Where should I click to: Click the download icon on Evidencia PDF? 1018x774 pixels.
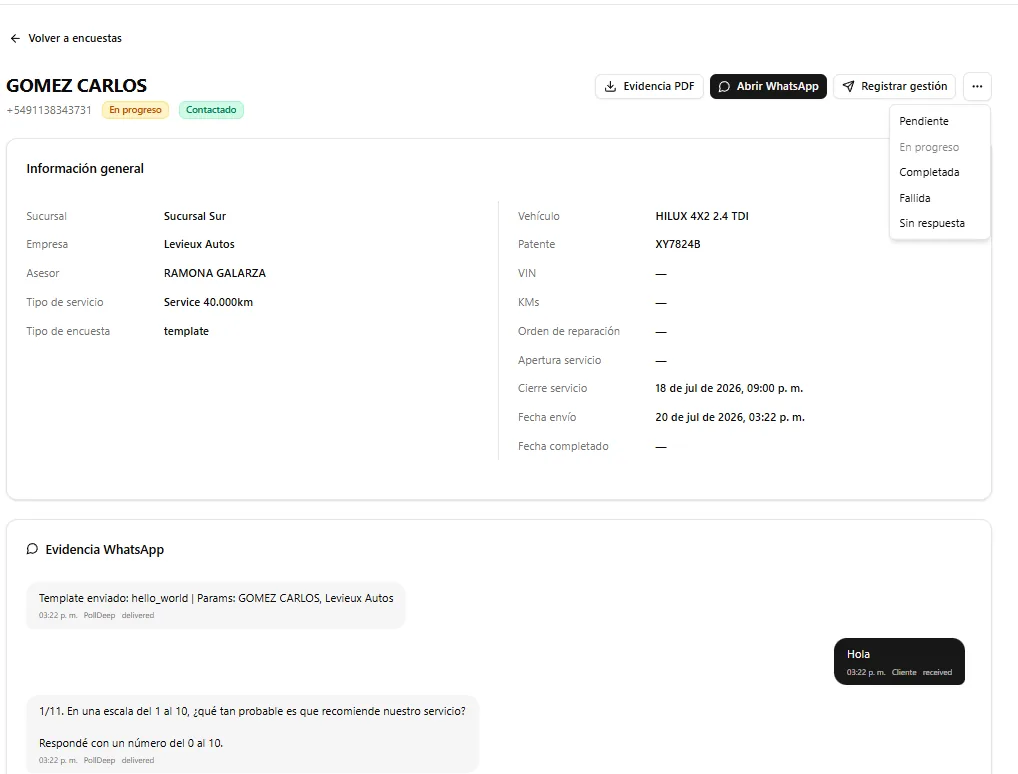(x=610, y=86)
